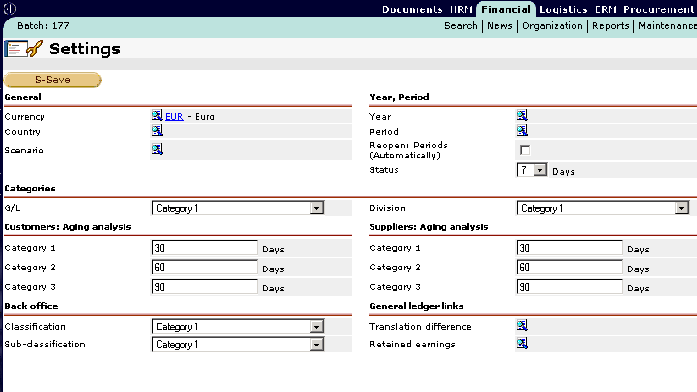
Task: Open the Reports menu
Action: (610, 26)
